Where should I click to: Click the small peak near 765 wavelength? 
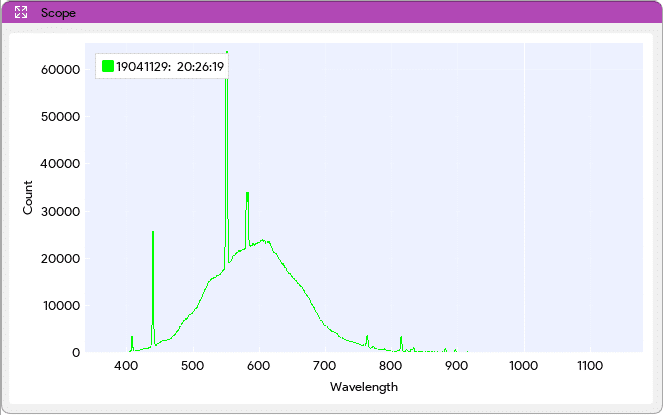click(x=367, y=338)
